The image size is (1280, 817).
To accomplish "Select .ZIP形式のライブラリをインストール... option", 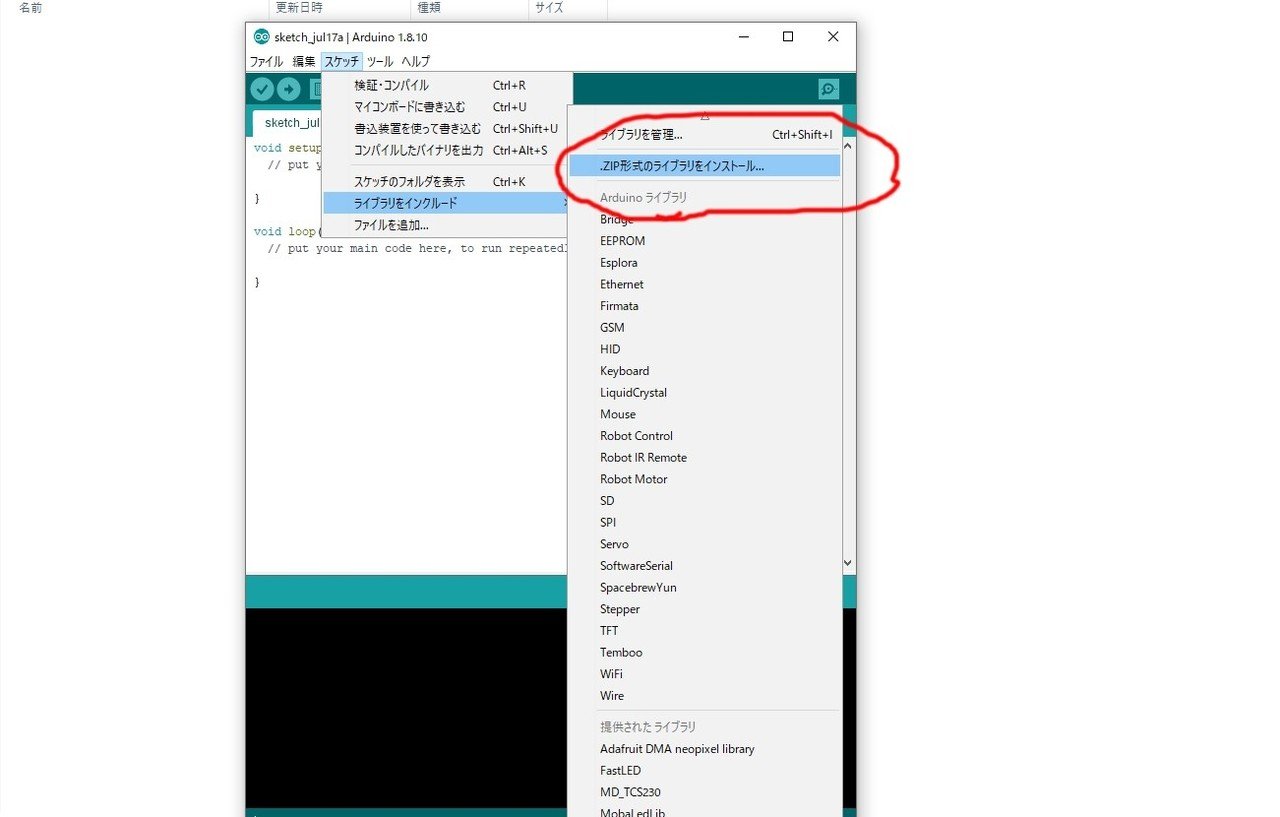I will [x=705, y=166].
